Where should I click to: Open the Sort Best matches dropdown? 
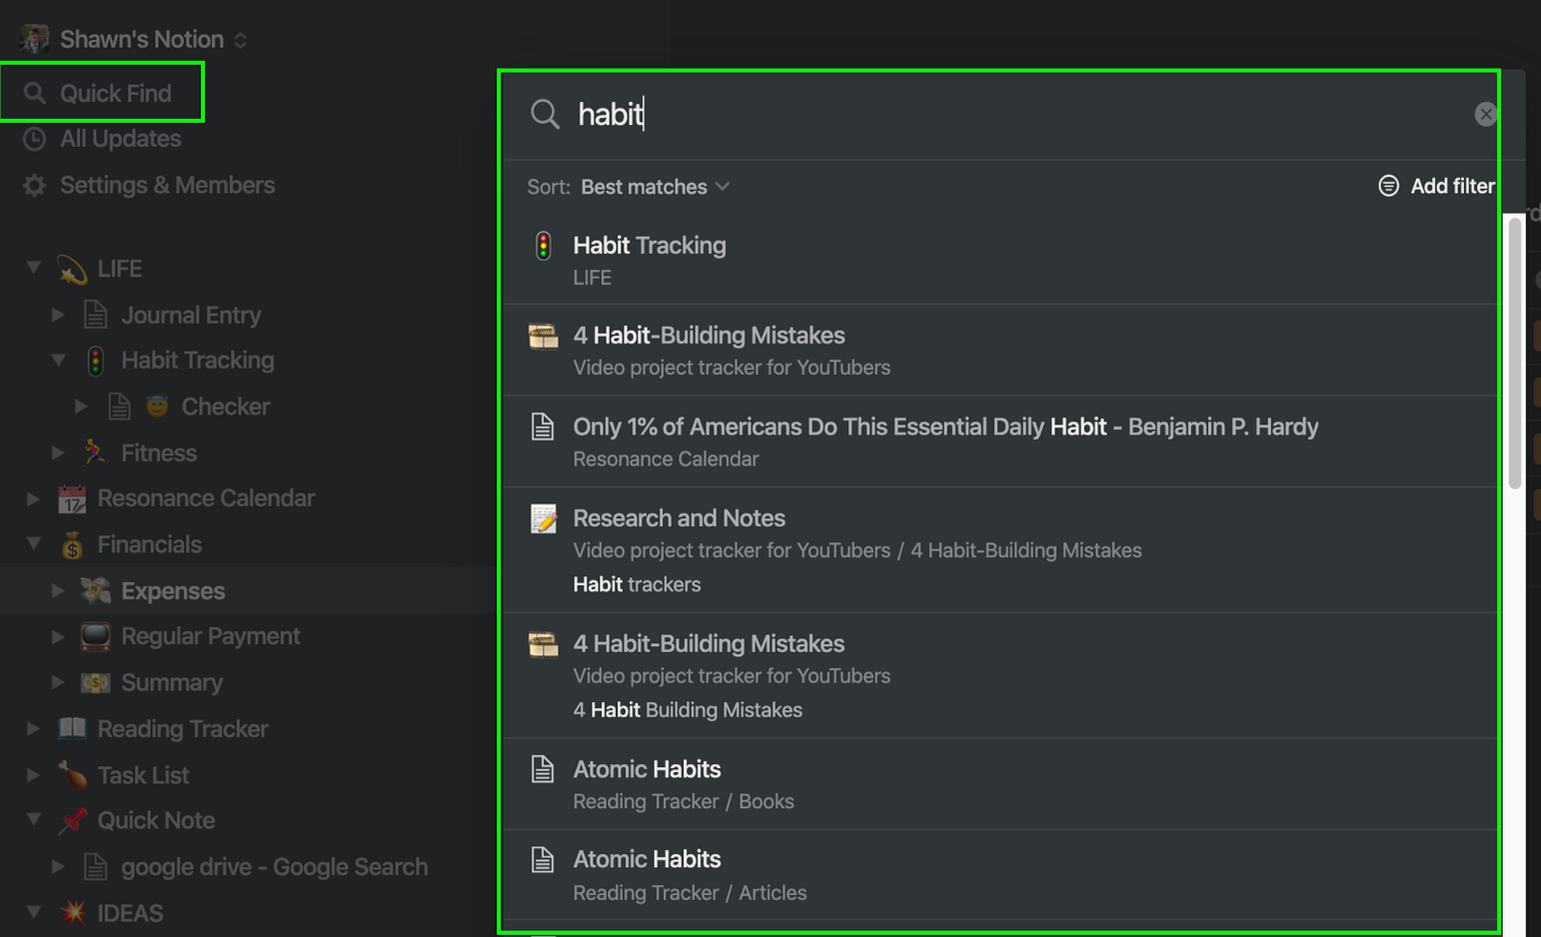655,187
